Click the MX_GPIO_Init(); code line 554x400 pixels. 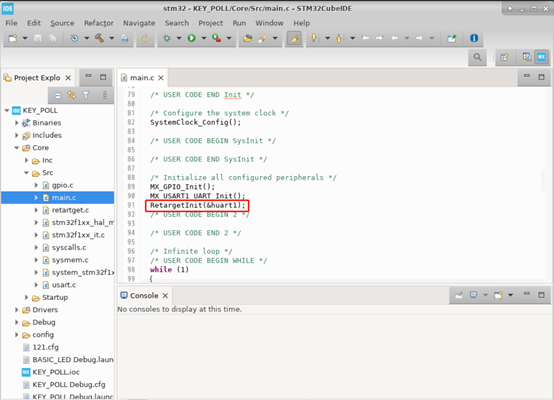click(x=182, y=187)
